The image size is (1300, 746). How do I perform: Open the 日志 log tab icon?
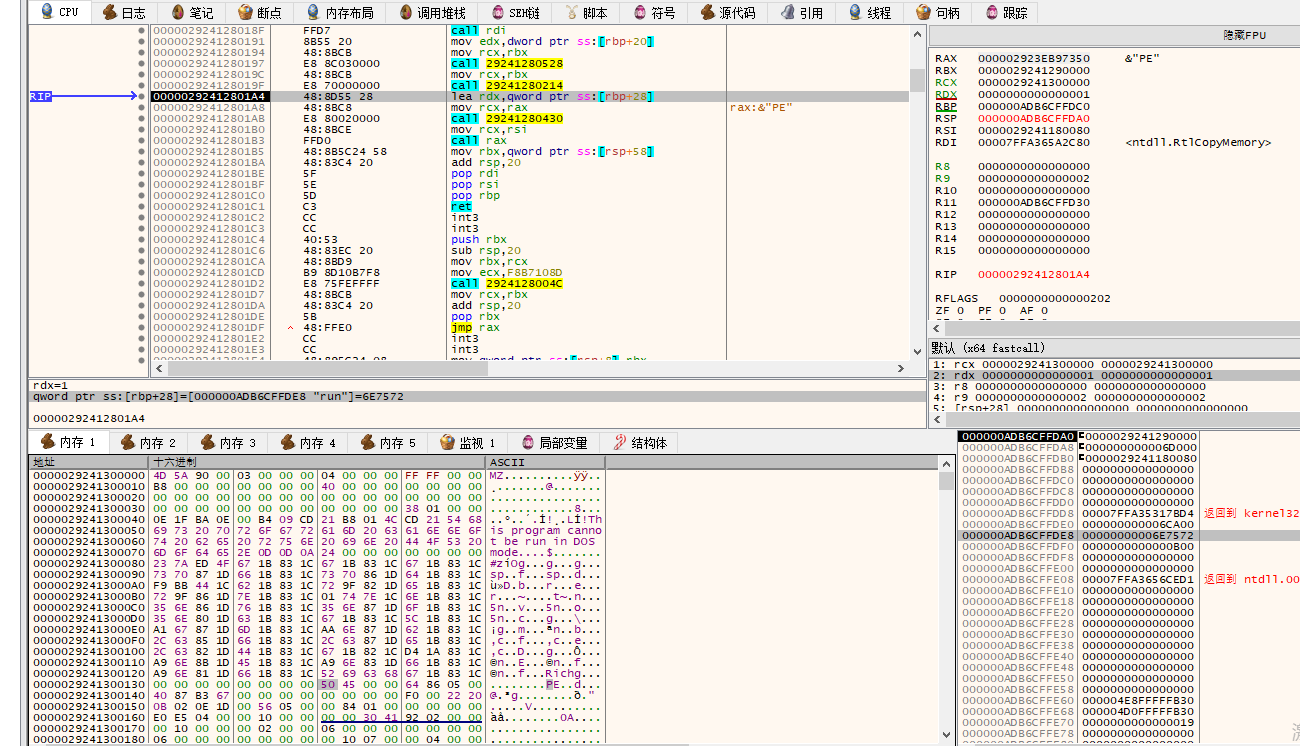(x=109, y=12)
